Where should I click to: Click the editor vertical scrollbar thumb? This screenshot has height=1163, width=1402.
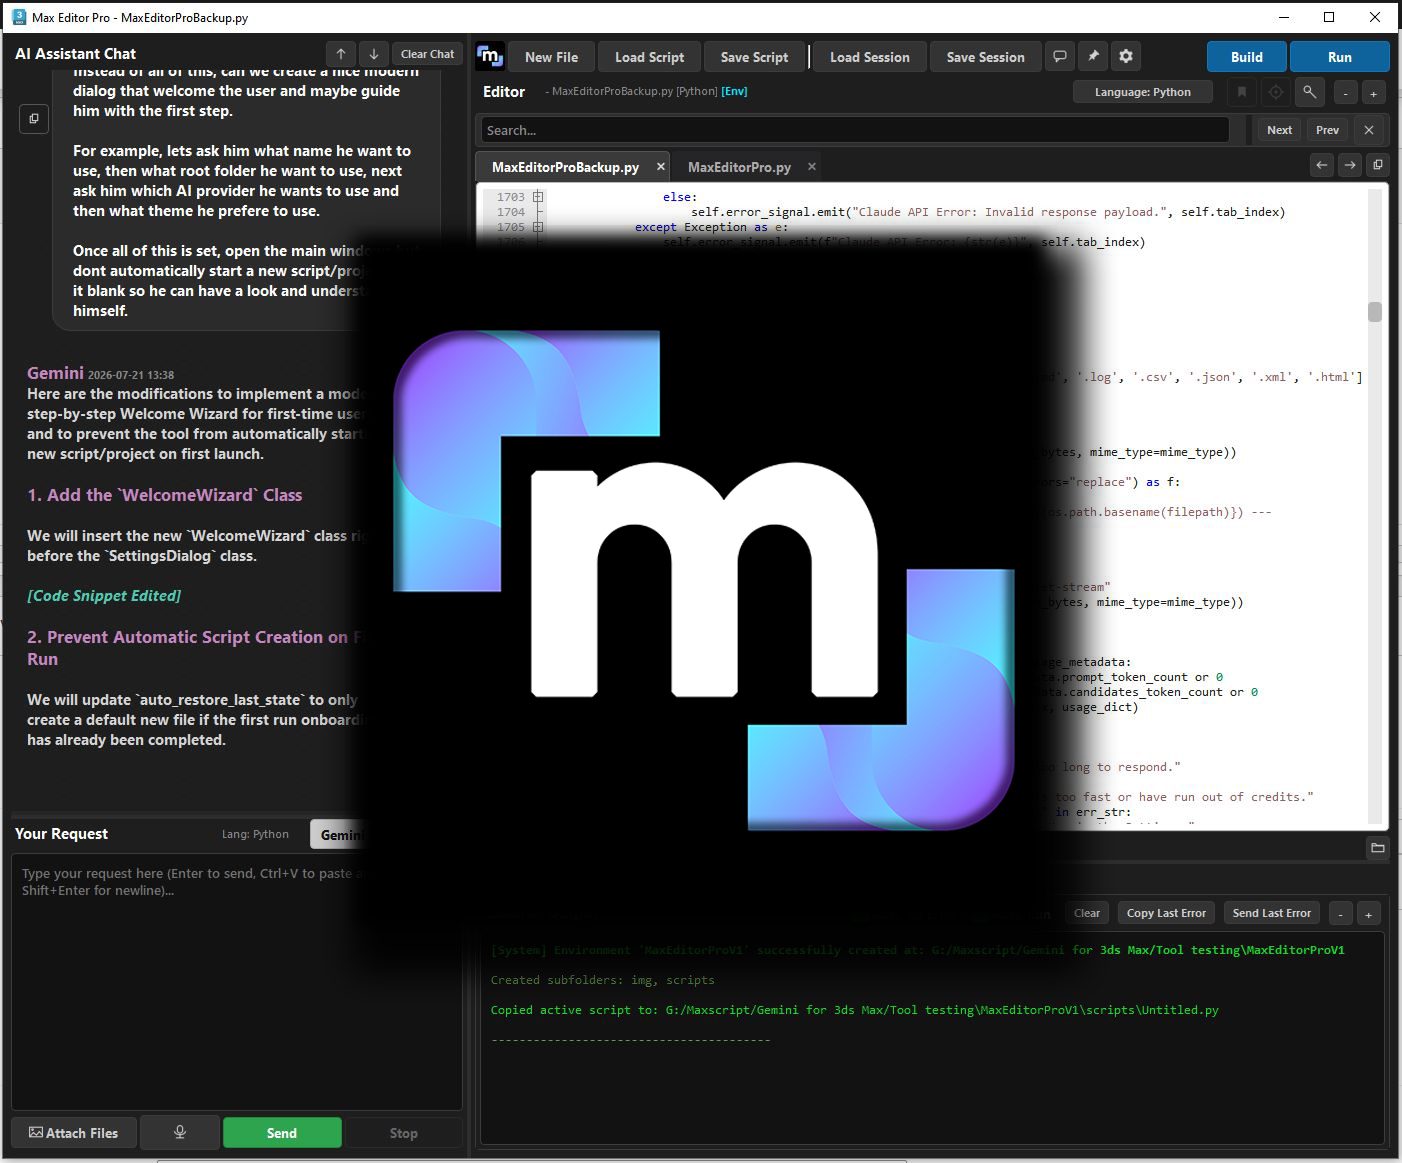[1375, 312]
